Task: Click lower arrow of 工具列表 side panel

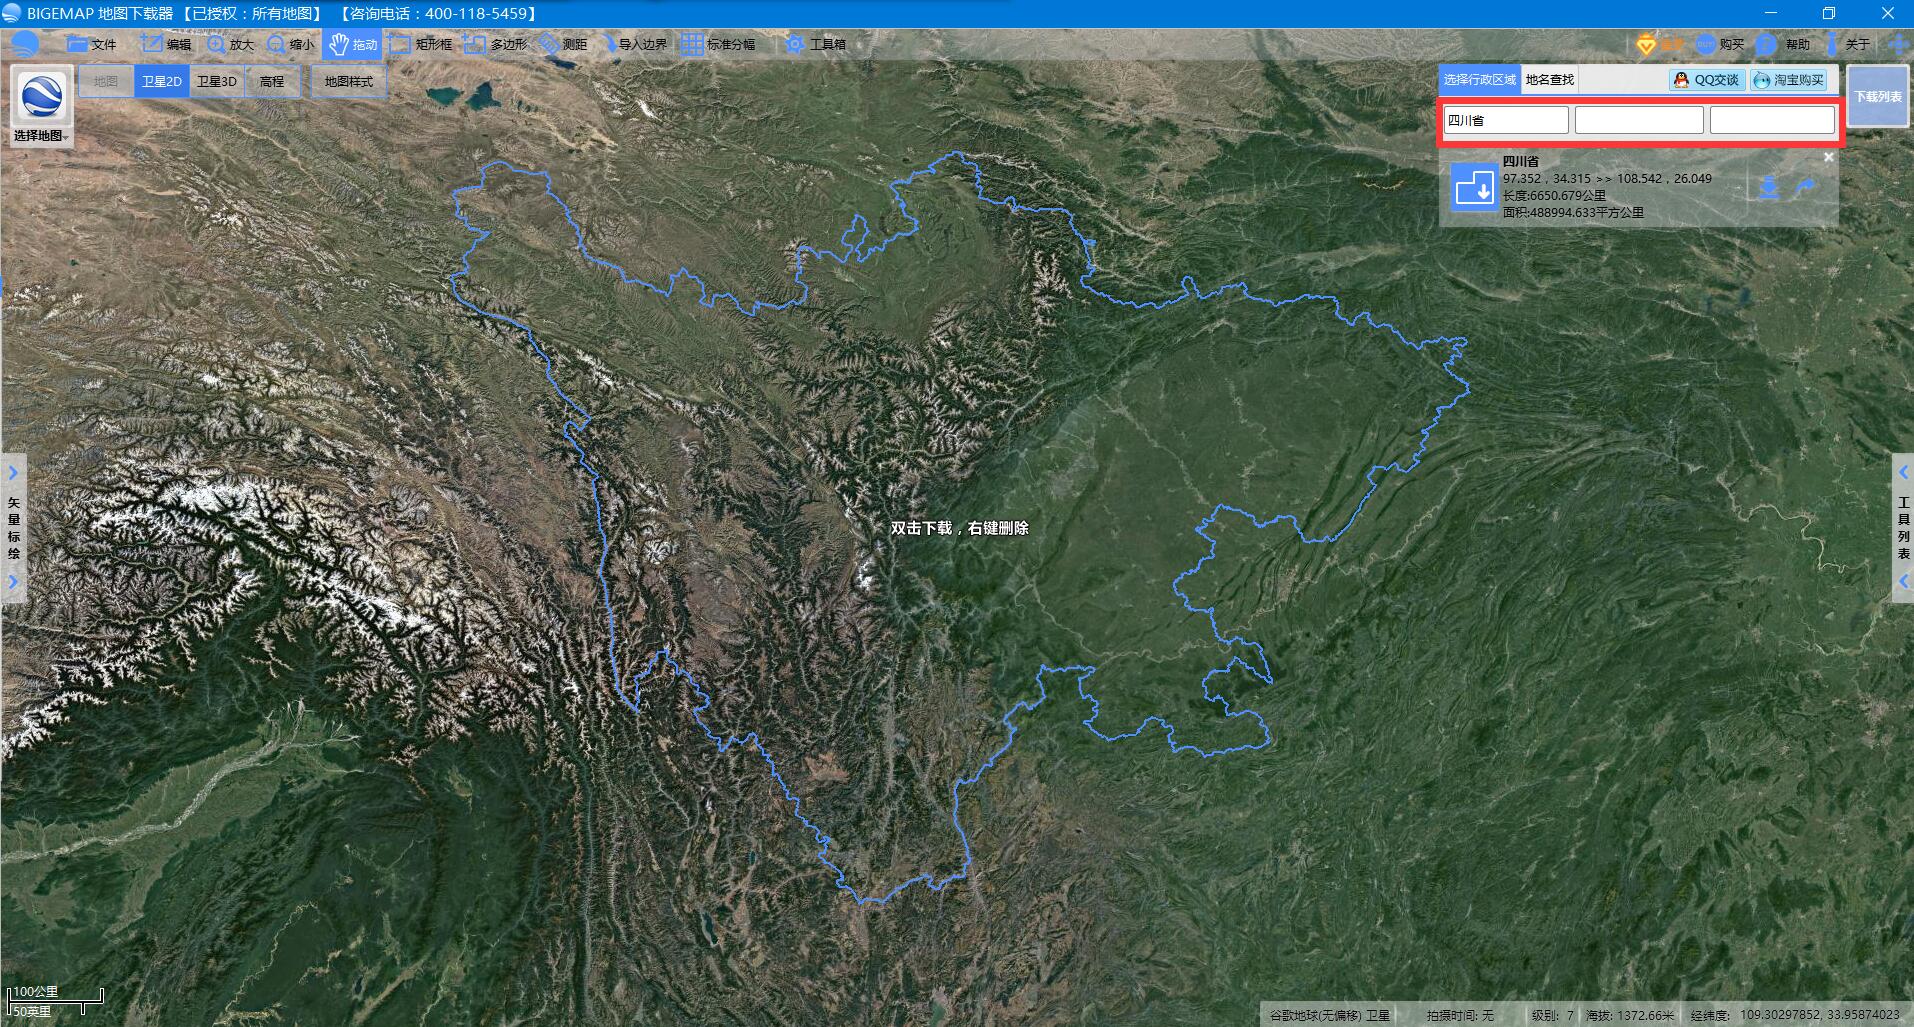Action: [x=1903, y=582]
